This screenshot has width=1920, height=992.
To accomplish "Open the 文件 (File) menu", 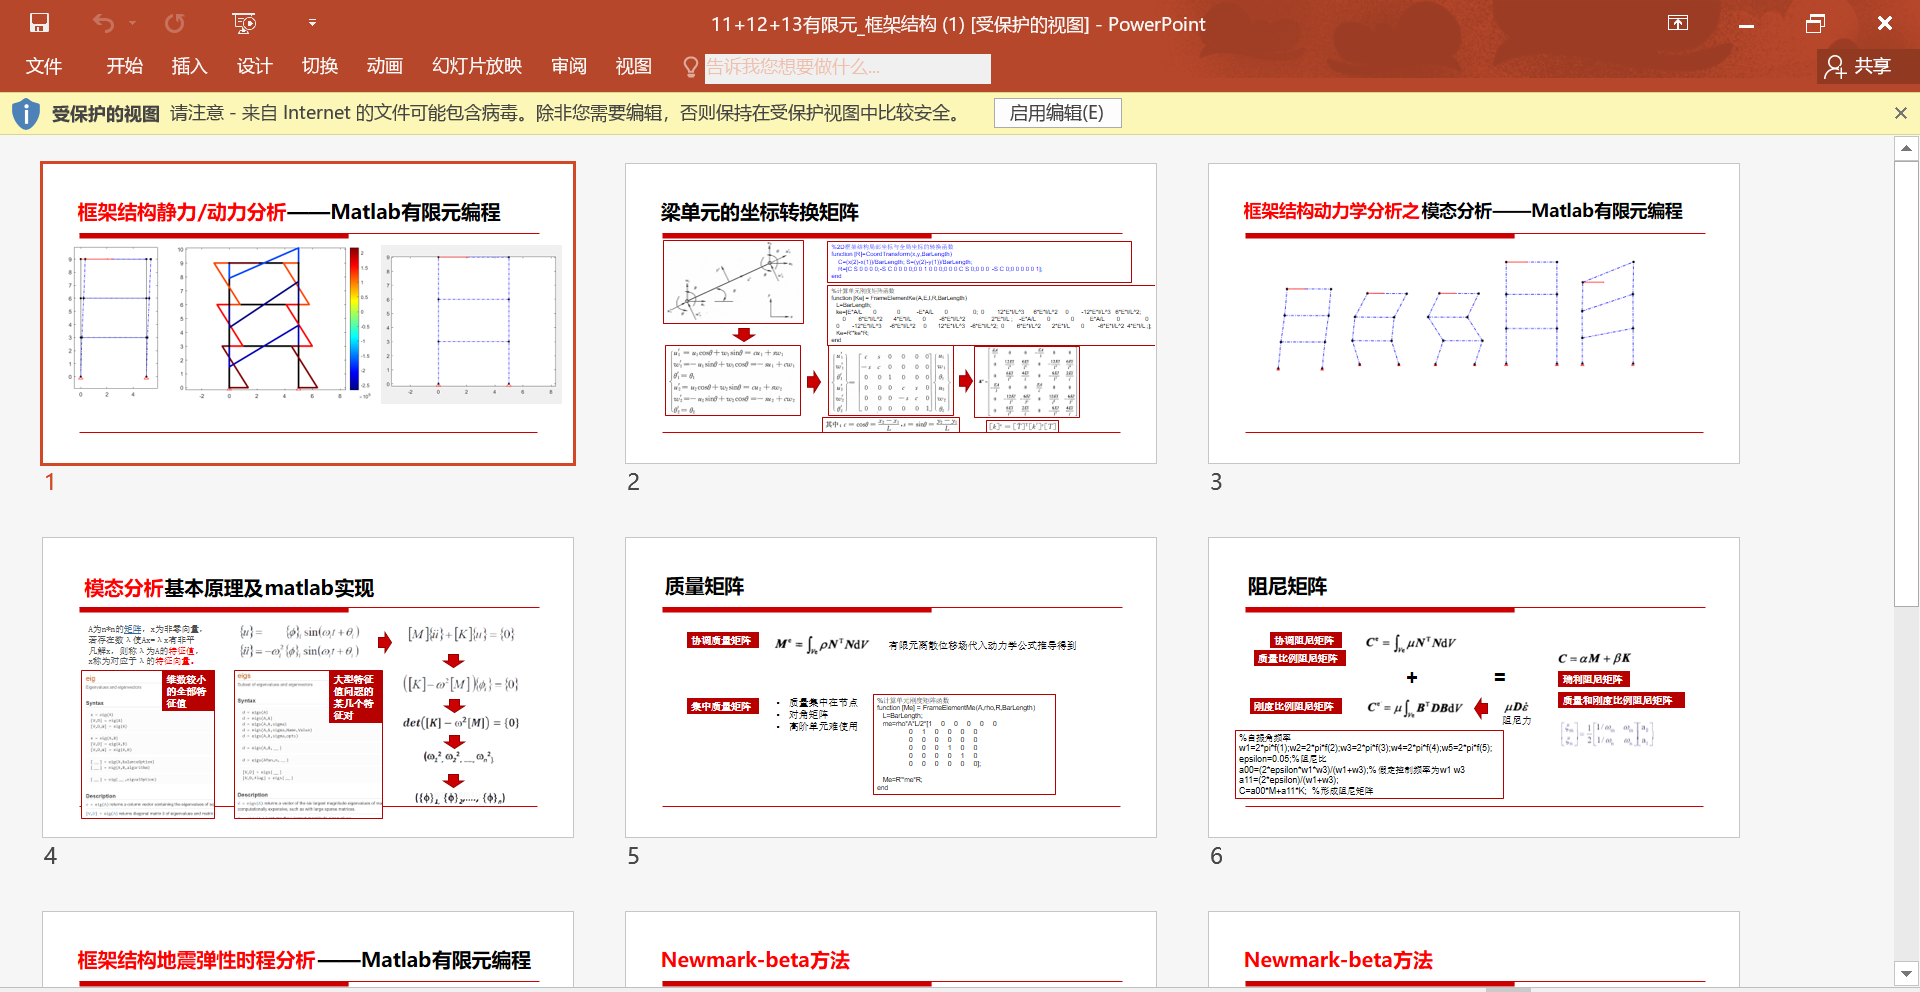I will [x=44, y=67].
